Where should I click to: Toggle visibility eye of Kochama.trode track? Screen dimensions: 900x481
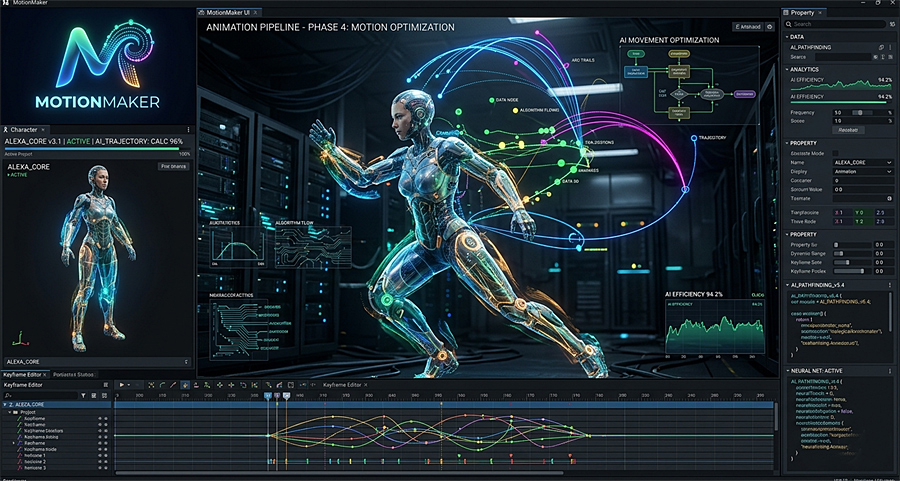tap(100, 449)
